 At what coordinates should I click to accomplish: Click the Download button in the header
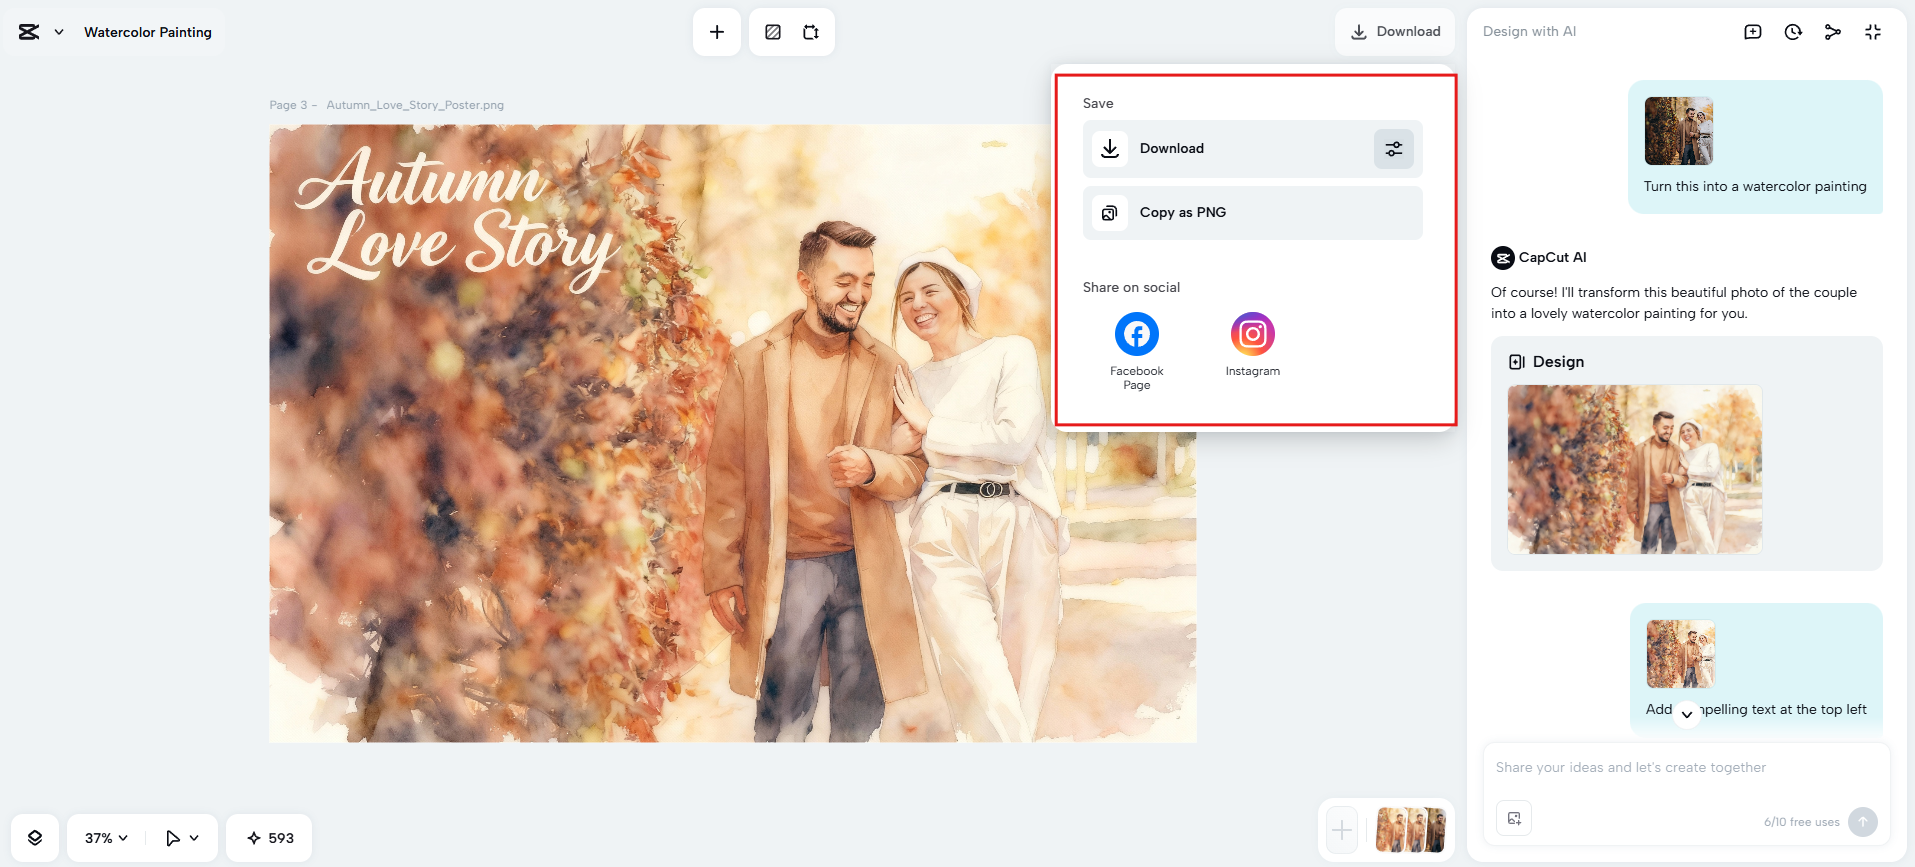[1395, 32]
